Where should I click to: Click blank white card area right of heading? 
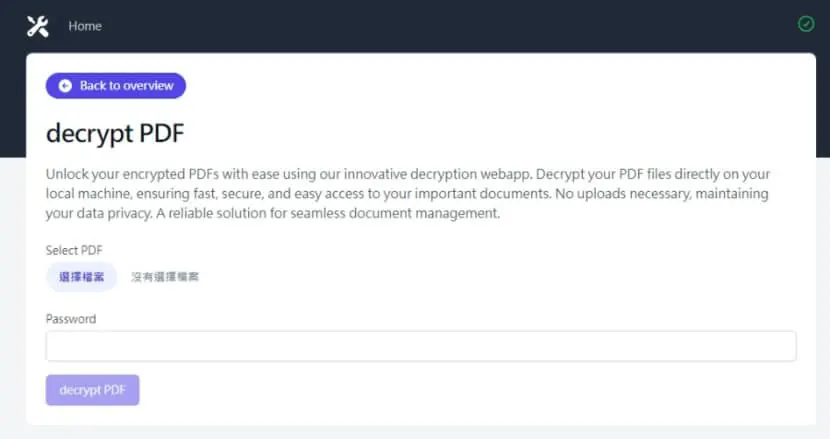476,132
